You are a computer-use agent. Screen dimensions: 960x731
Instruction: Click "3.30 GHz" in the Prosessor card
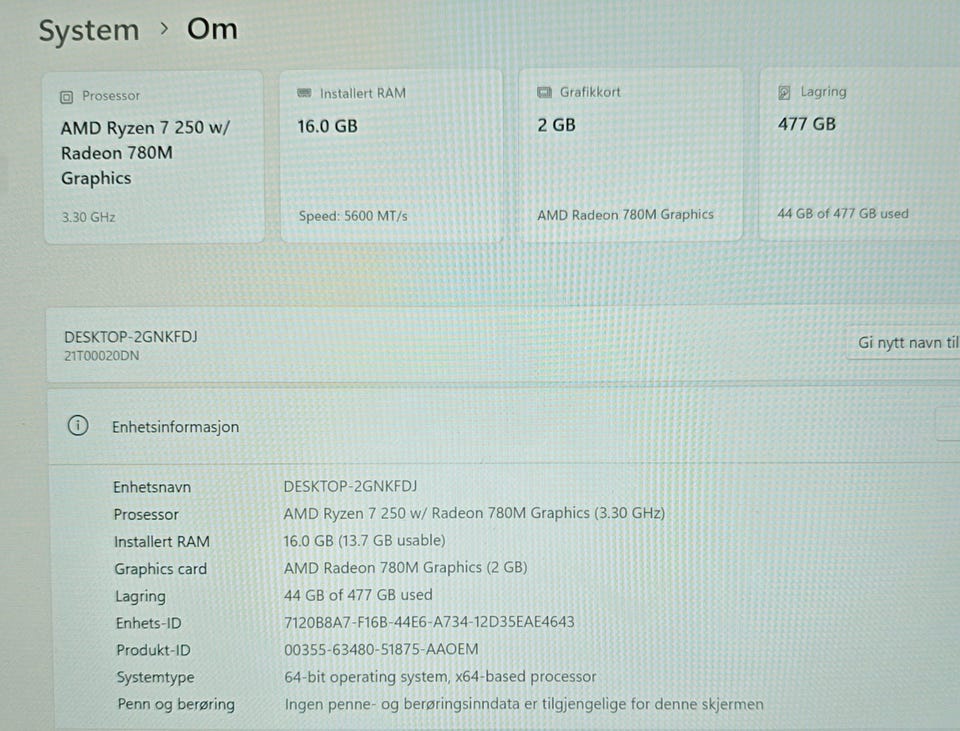point(89,217)
